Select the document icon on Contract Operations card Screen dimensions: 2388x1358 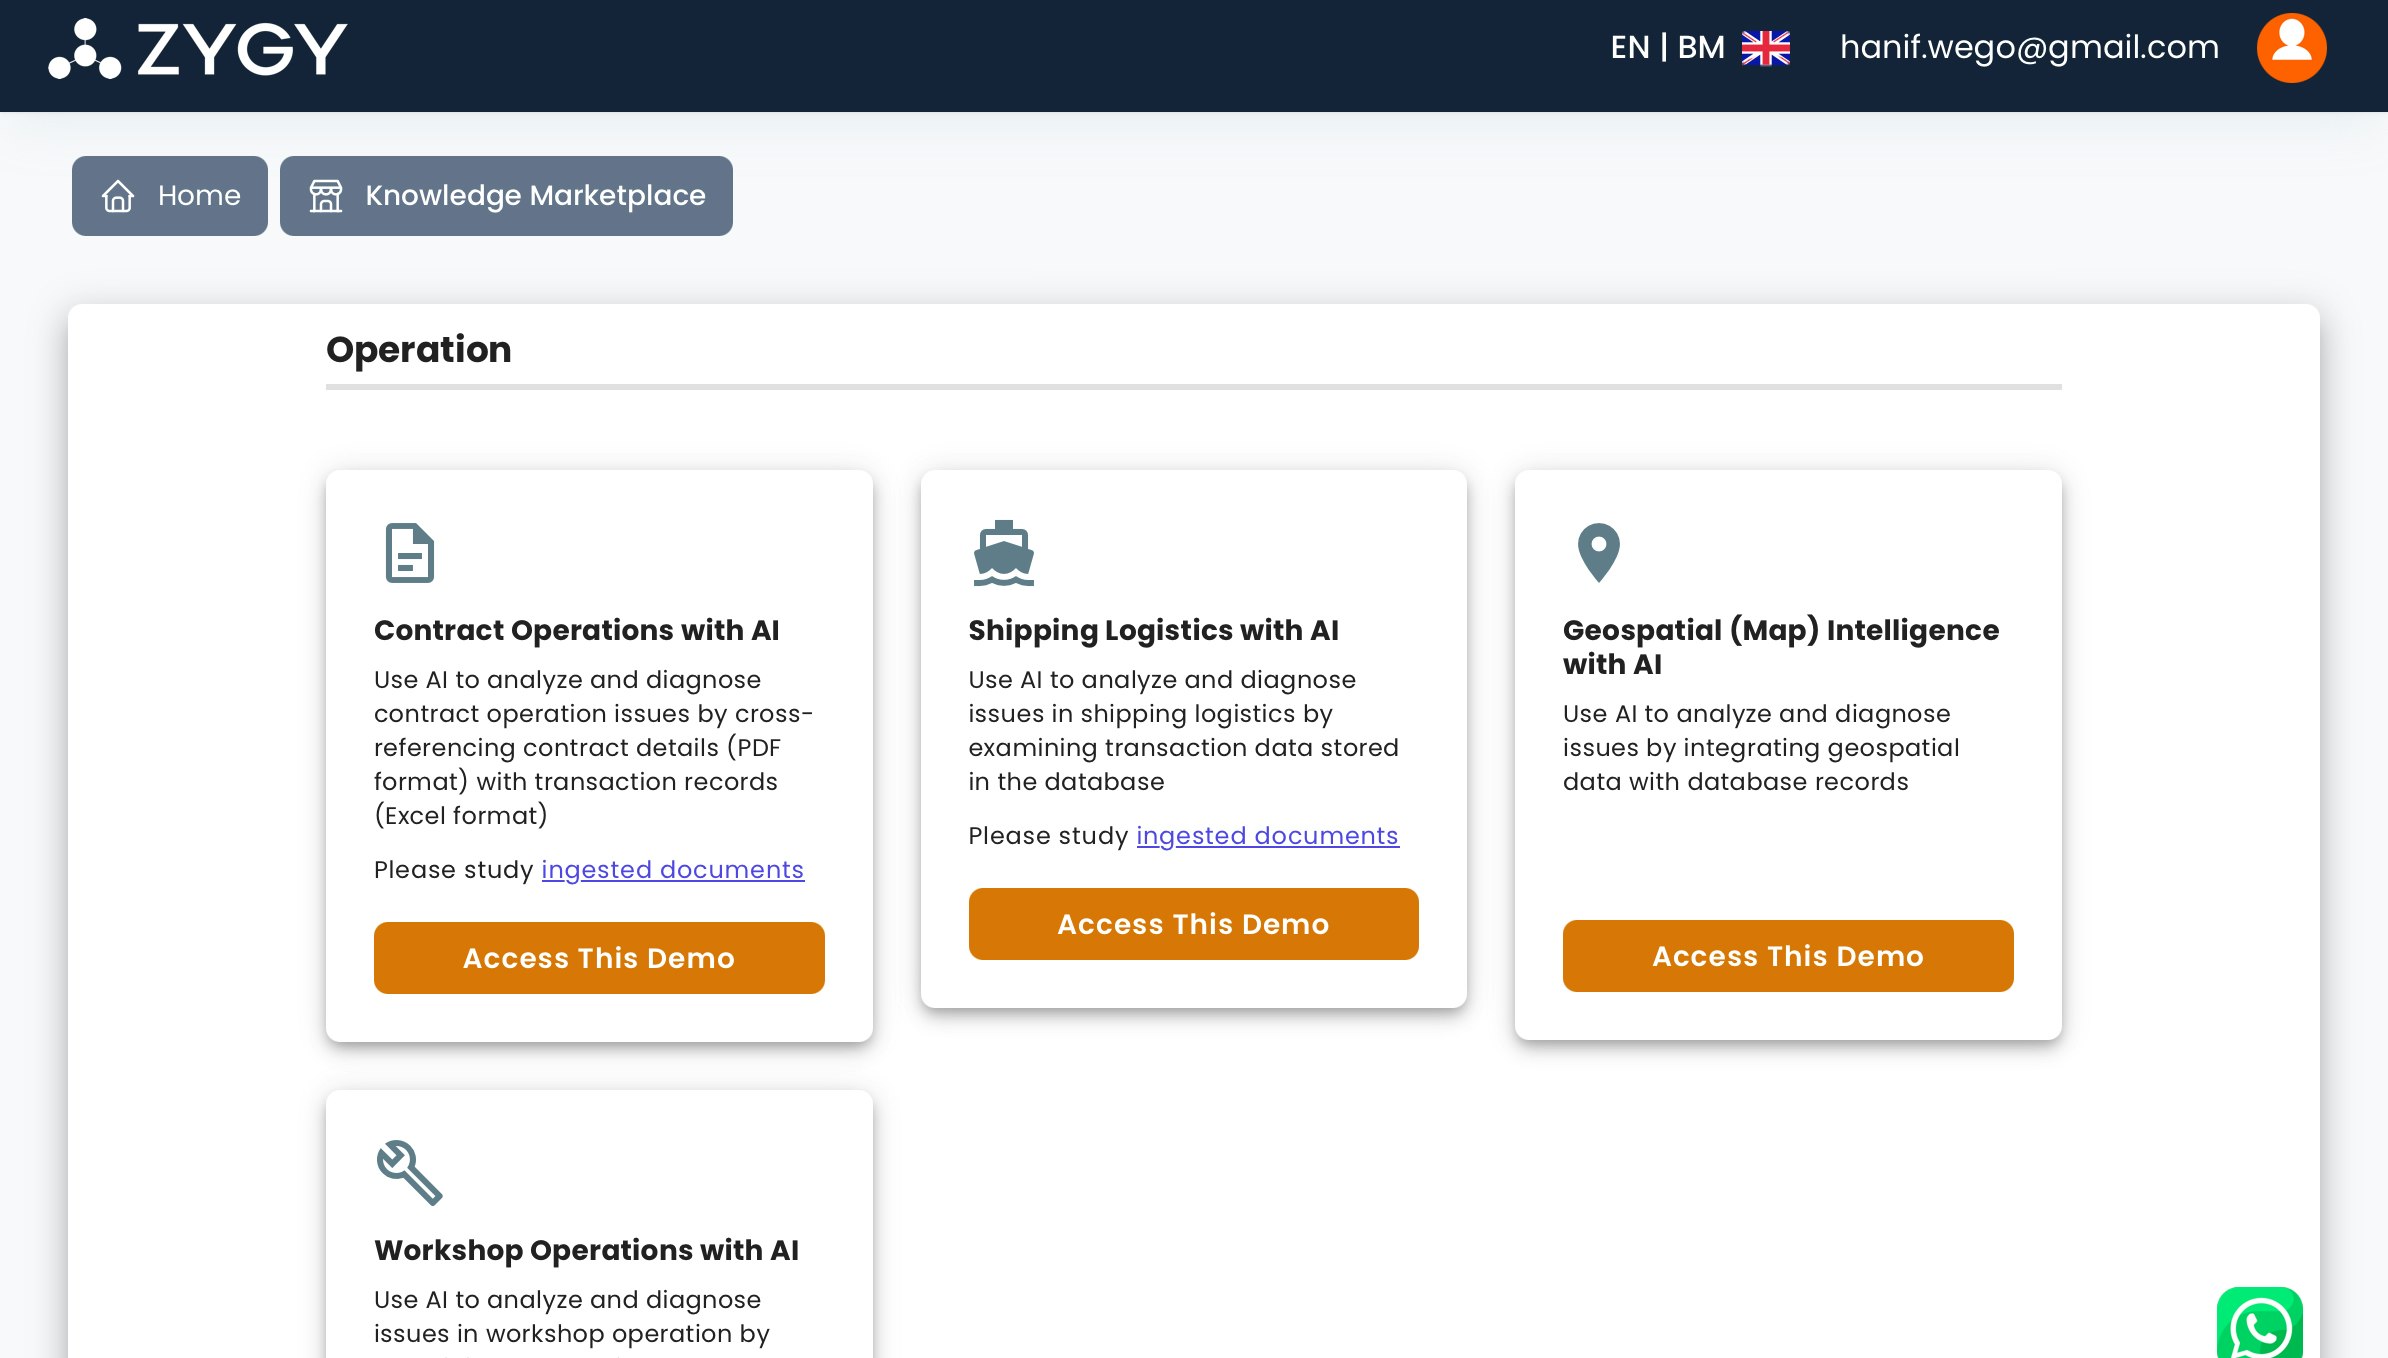[408, 554]
